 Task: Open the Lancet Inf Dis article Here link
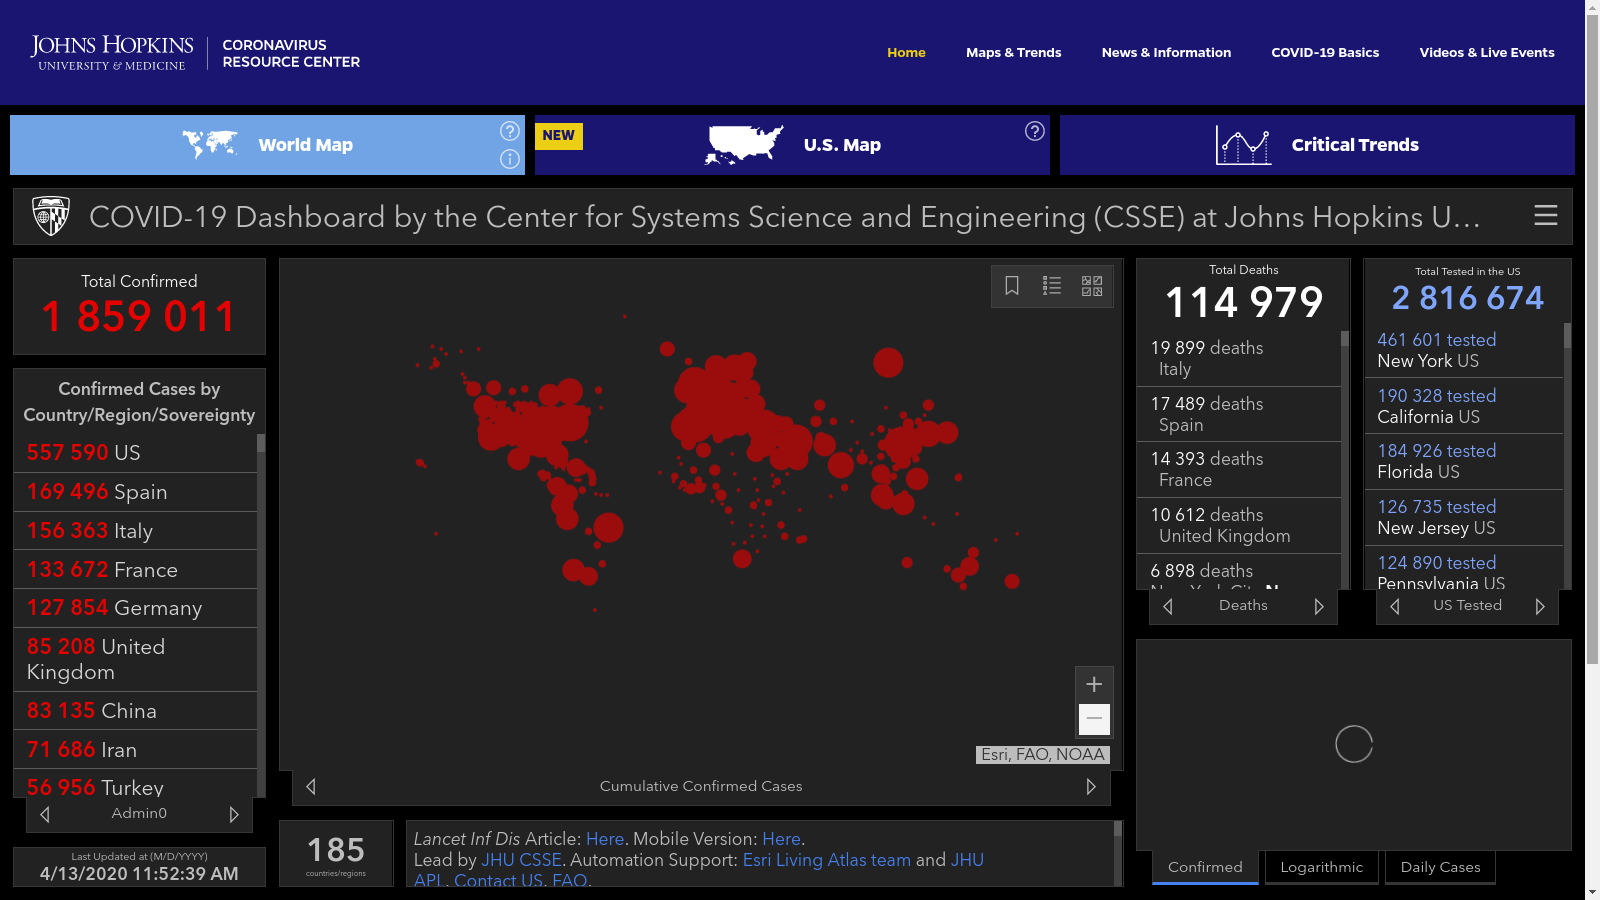tap(605, 839)
